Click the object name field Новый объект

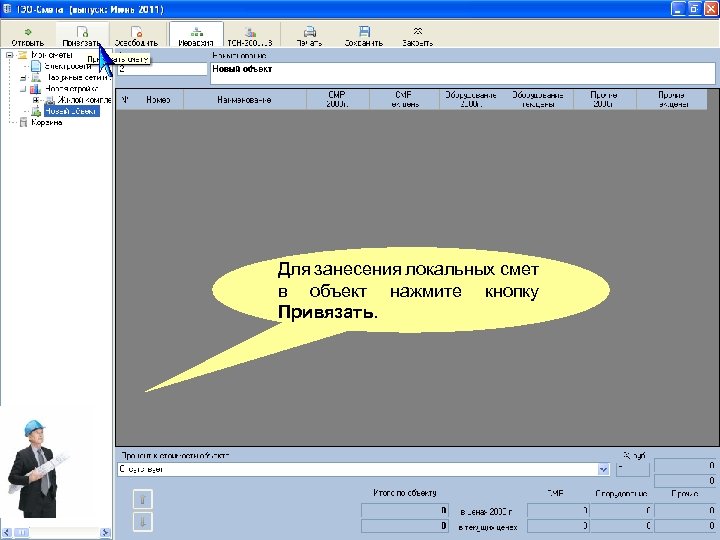[x=462, y=73]
